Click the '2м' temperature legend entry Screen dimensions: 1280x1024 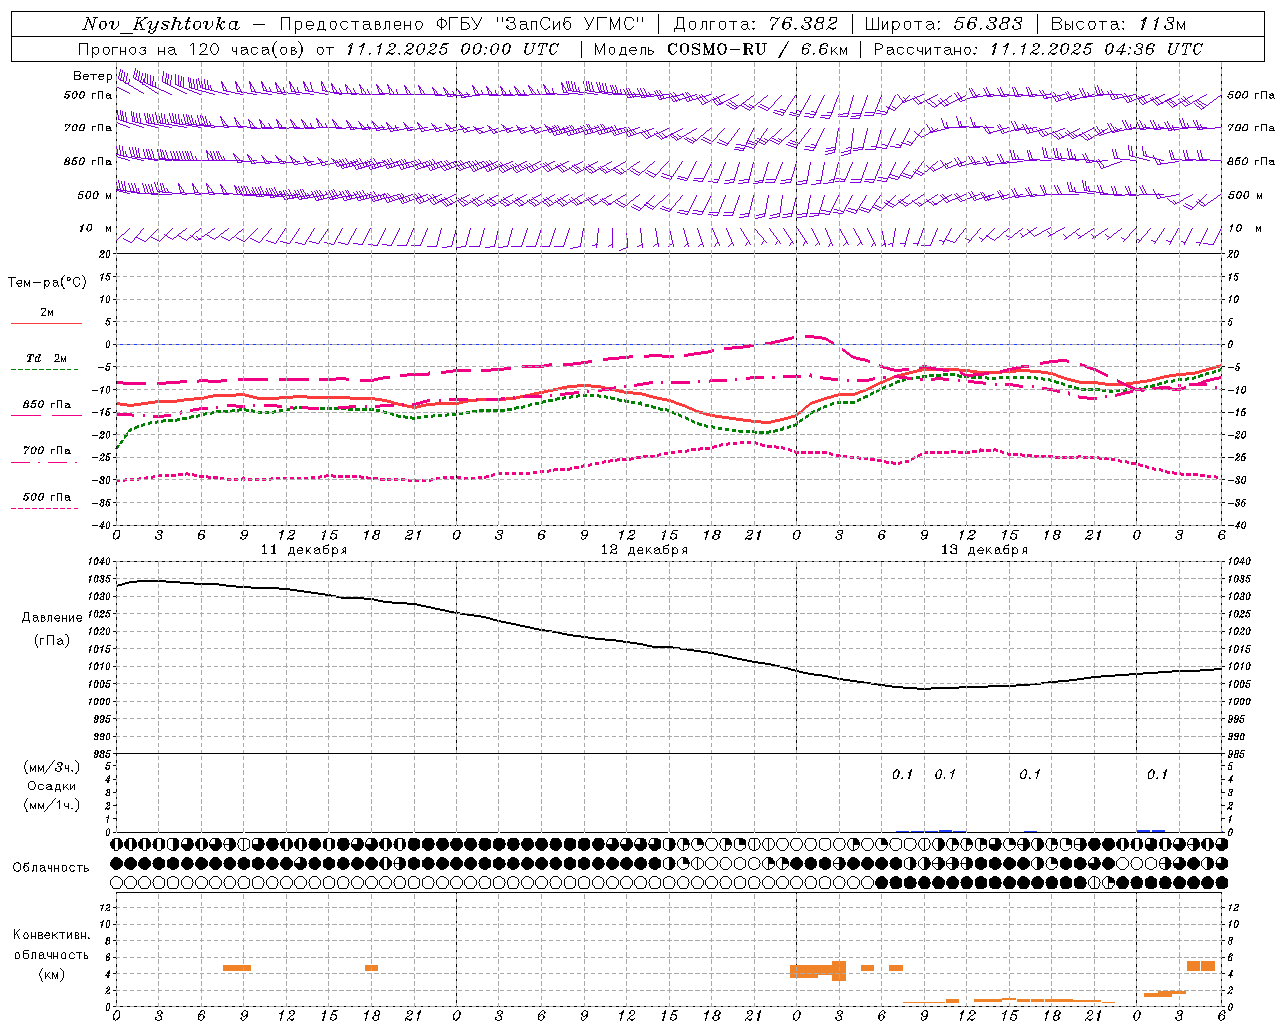[47, 312]
